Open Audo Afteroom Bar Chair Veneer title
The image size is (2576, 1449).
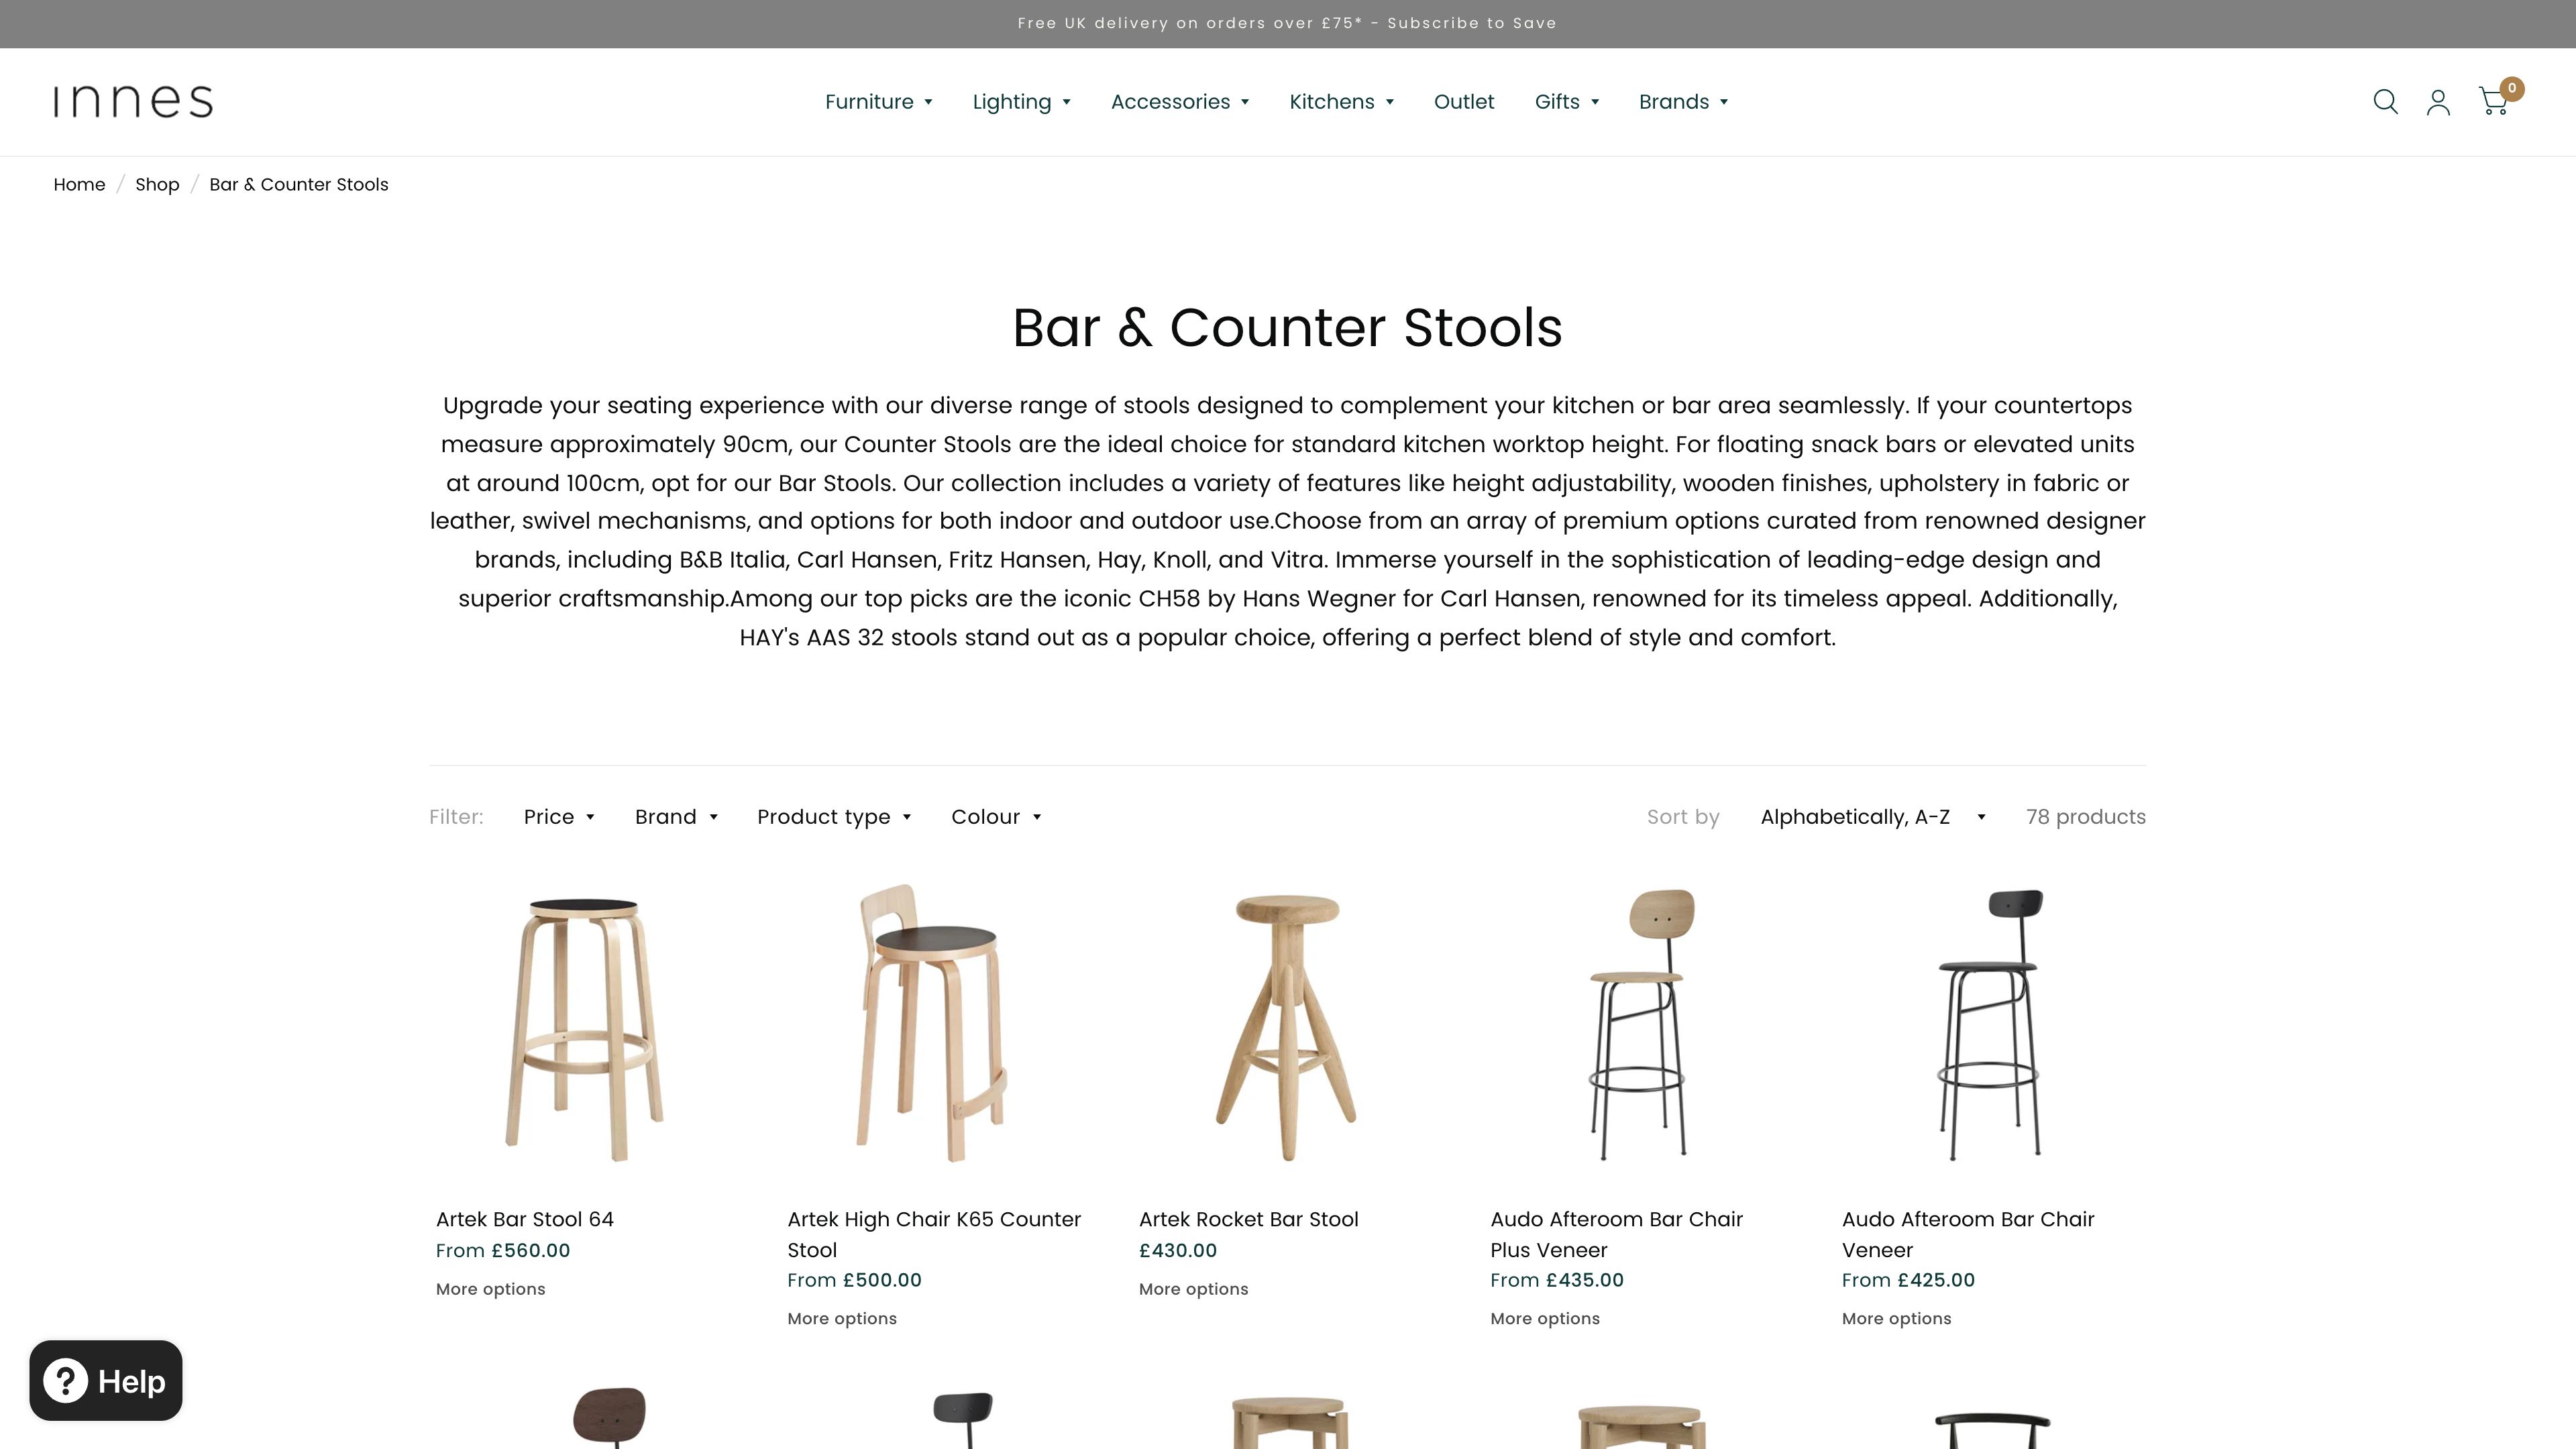point(1967,1234)
